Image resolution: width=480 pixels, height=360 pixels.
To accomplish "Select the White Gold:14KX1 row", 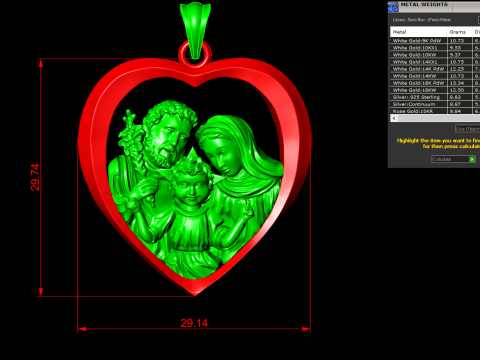I will 435,62.
